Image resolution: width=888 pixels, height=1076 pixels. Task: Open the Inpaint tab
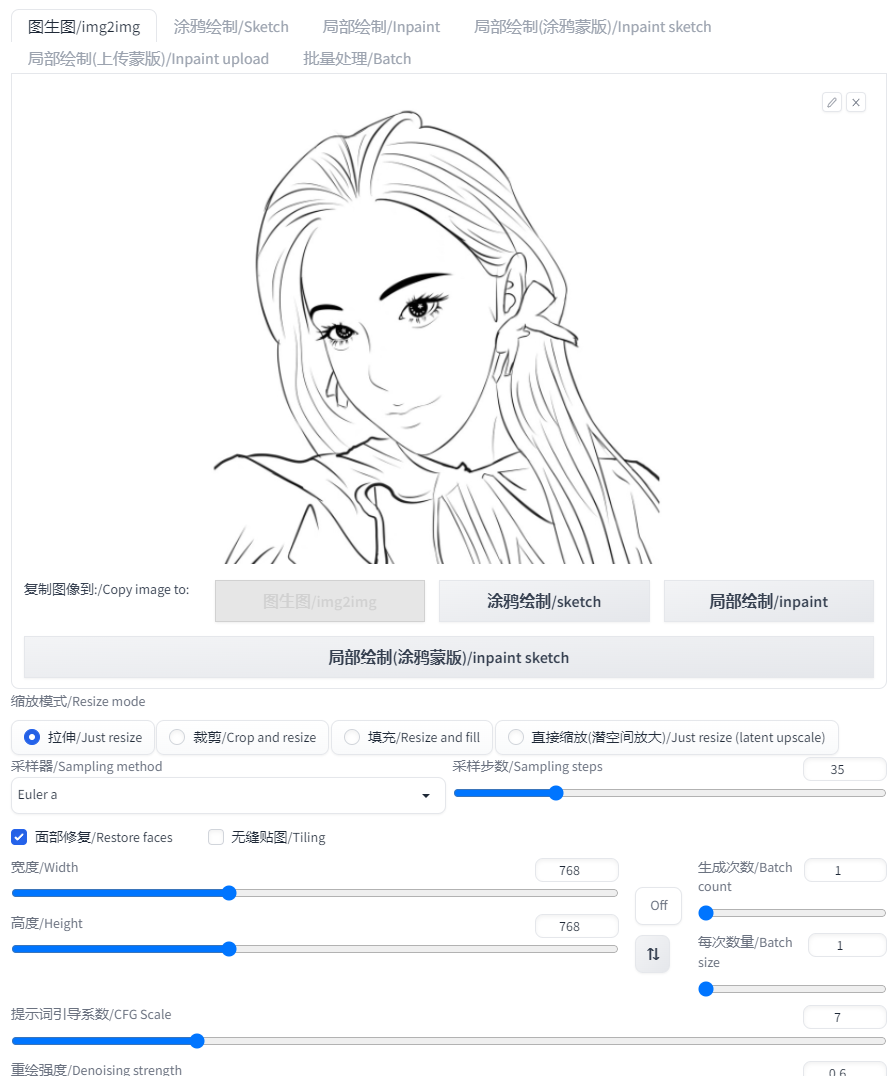click(382, 27)
